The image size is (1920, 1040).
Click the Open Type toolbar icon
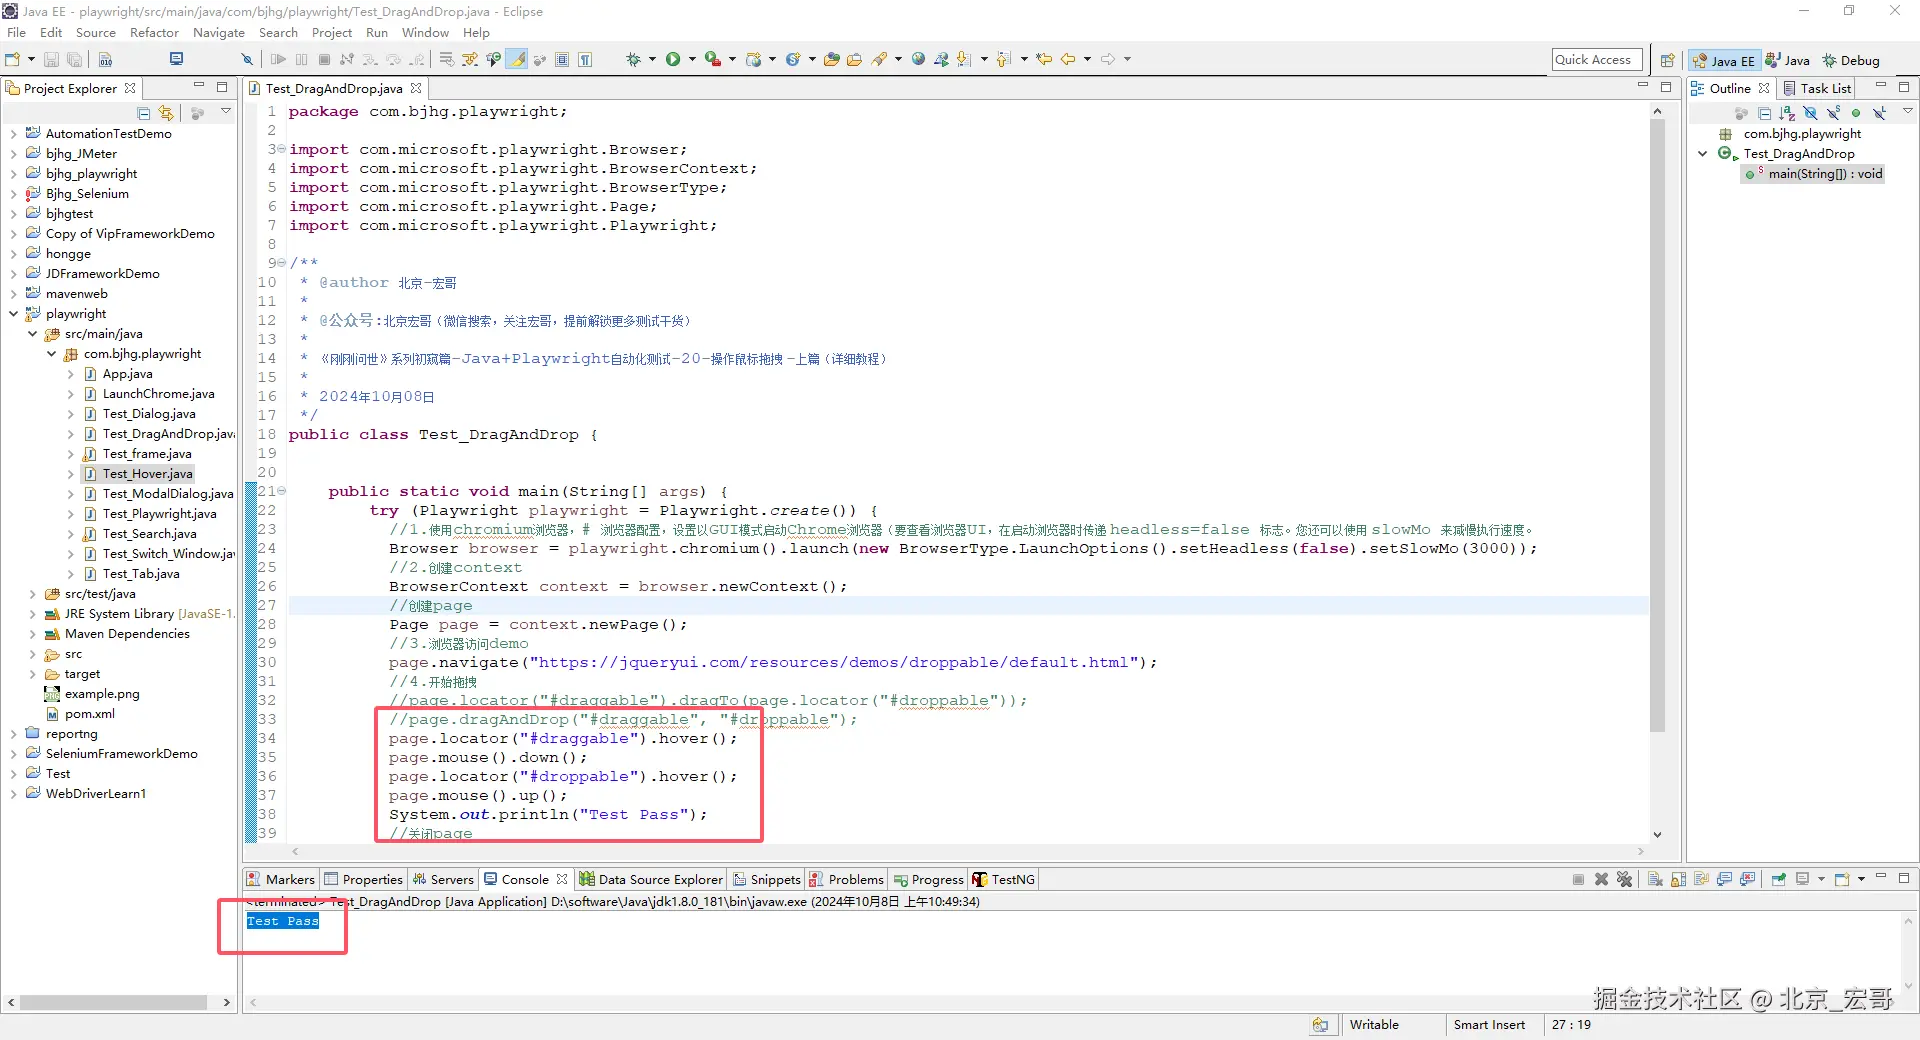pyautogui.click(x=831, y=59)
